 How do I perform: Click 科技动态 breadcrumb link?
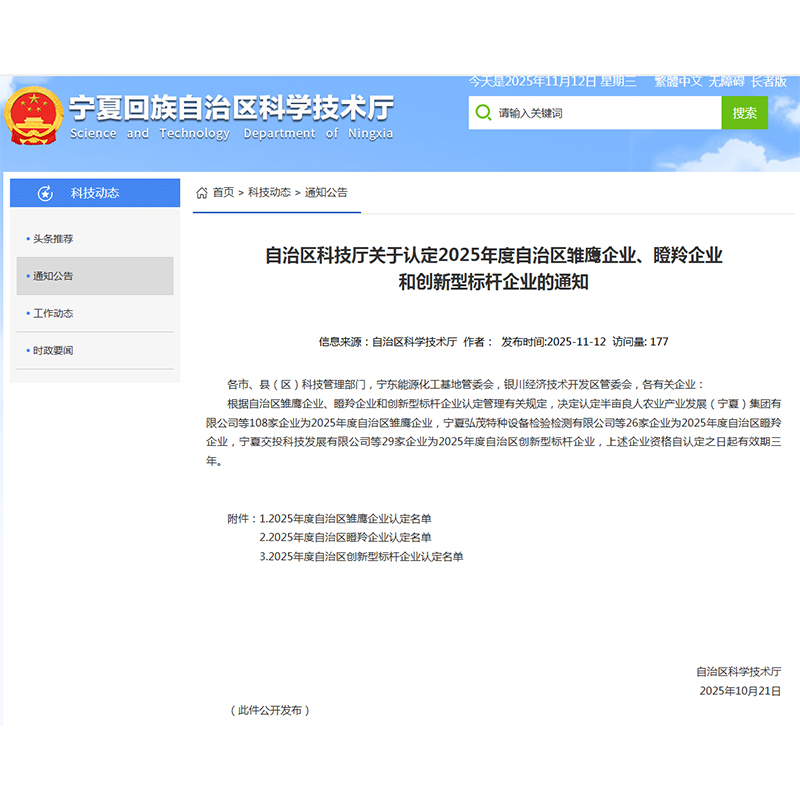[269, 192]
